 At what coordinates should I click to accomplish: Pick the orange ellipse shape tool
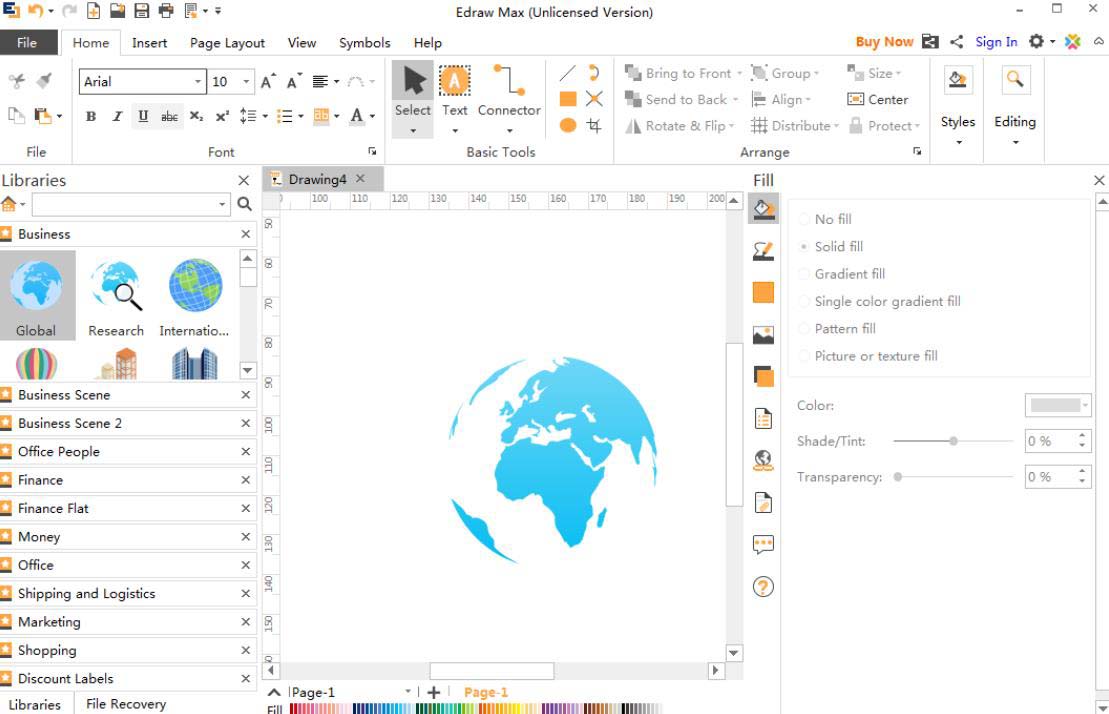(x=567, y=125)
